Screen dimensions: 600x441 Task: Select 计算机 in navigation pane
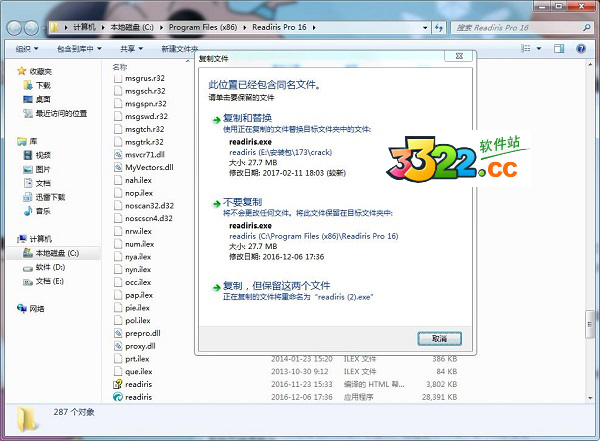coord(34,239)
